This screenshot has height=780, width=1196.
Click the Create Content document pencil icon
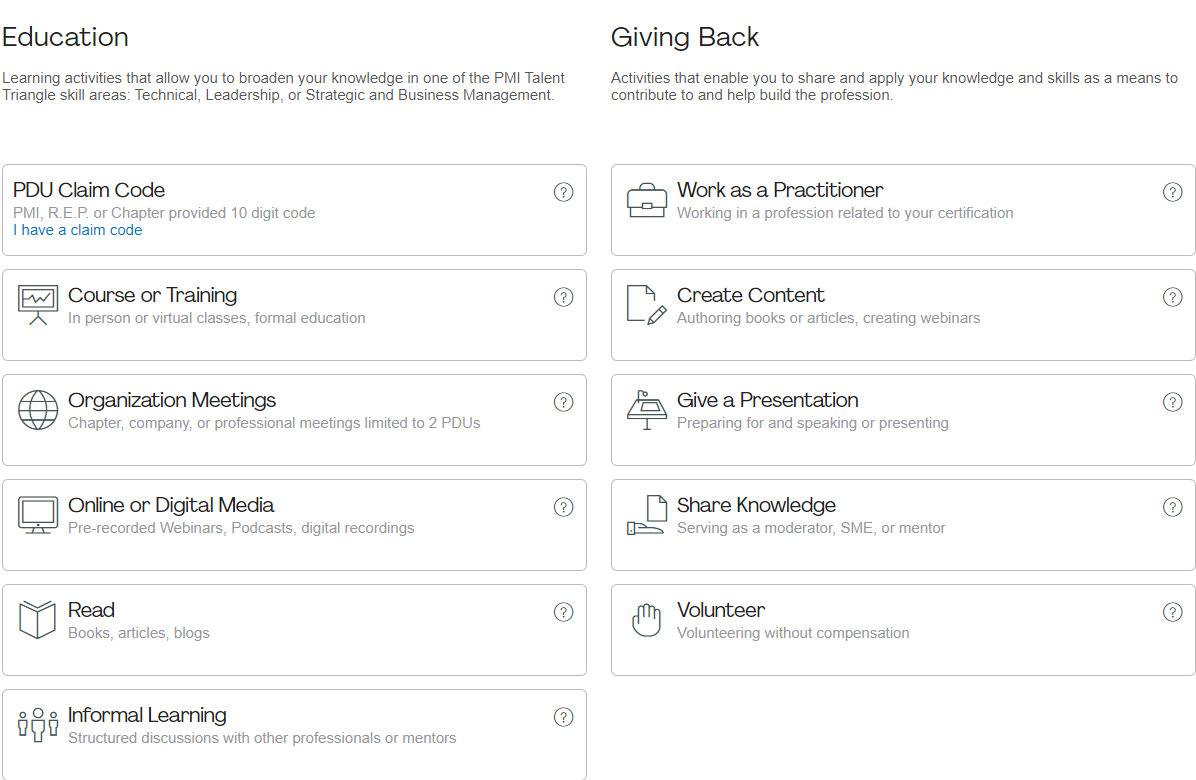click(x=647, y=305)
